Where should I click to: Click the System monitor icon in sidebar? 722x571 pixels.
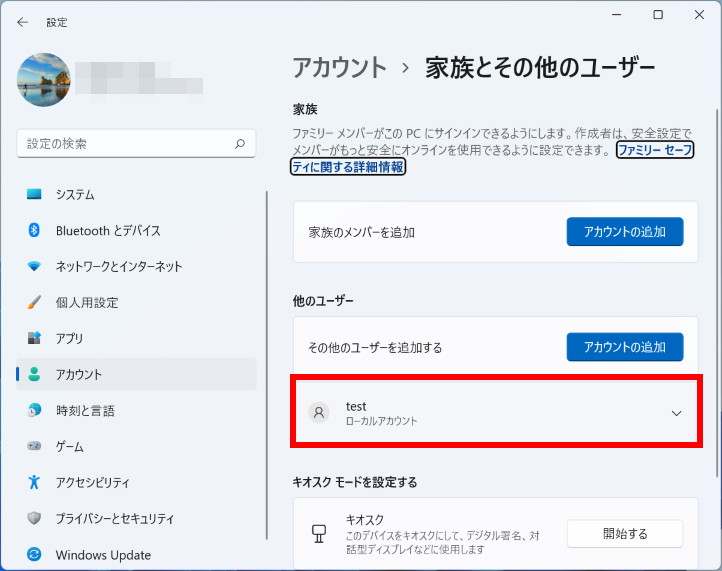coord(34,194)
